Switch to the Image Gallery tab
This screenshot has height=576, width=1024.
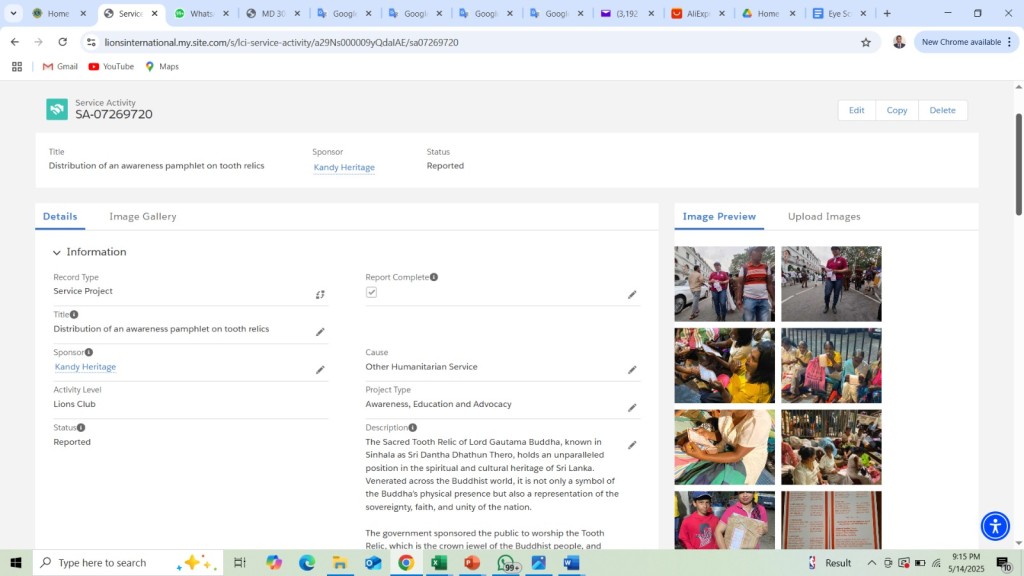point(143,216)
